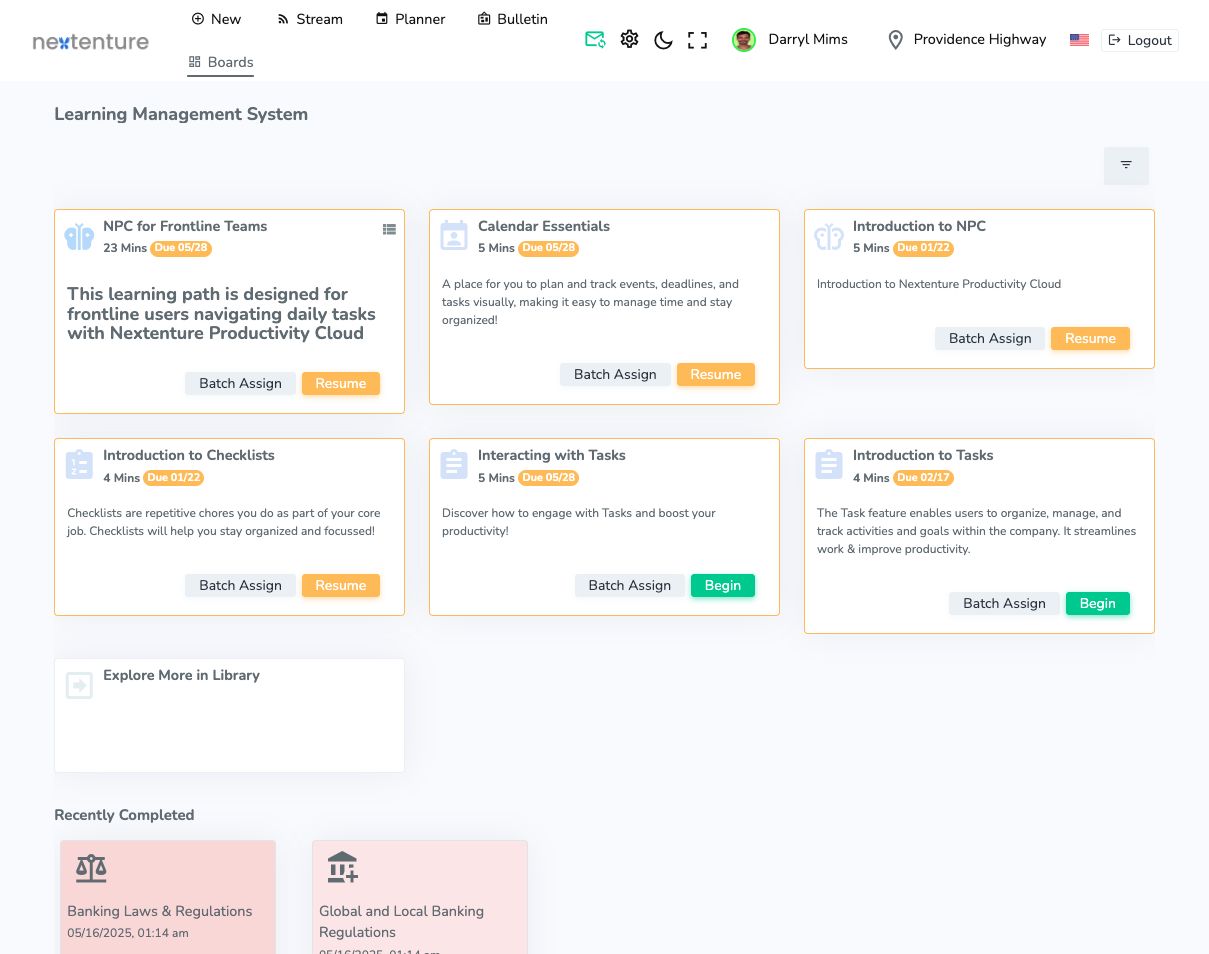The width and height of the screenshot is (1209, 954).
Task: Click the Nextenture logo
Action: (x=90, y=42)
